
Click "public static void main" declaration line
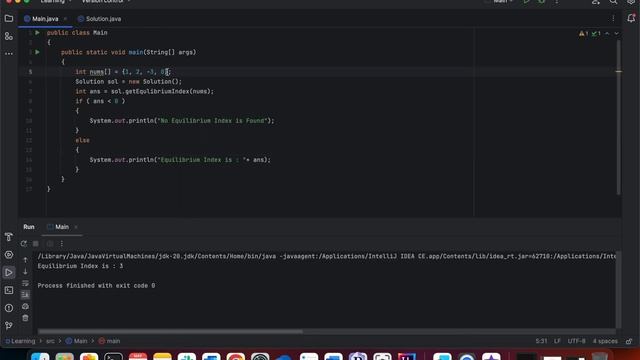tap(129, 52)
